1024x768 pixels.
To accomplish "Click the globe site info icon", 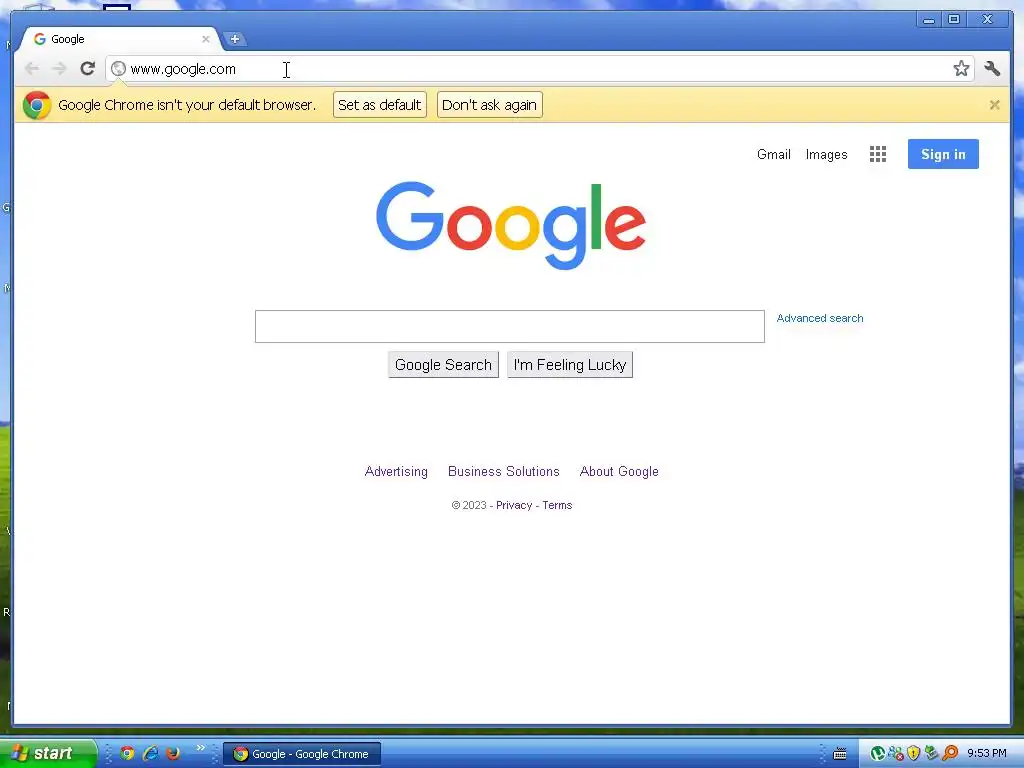I will click(118, 69).
